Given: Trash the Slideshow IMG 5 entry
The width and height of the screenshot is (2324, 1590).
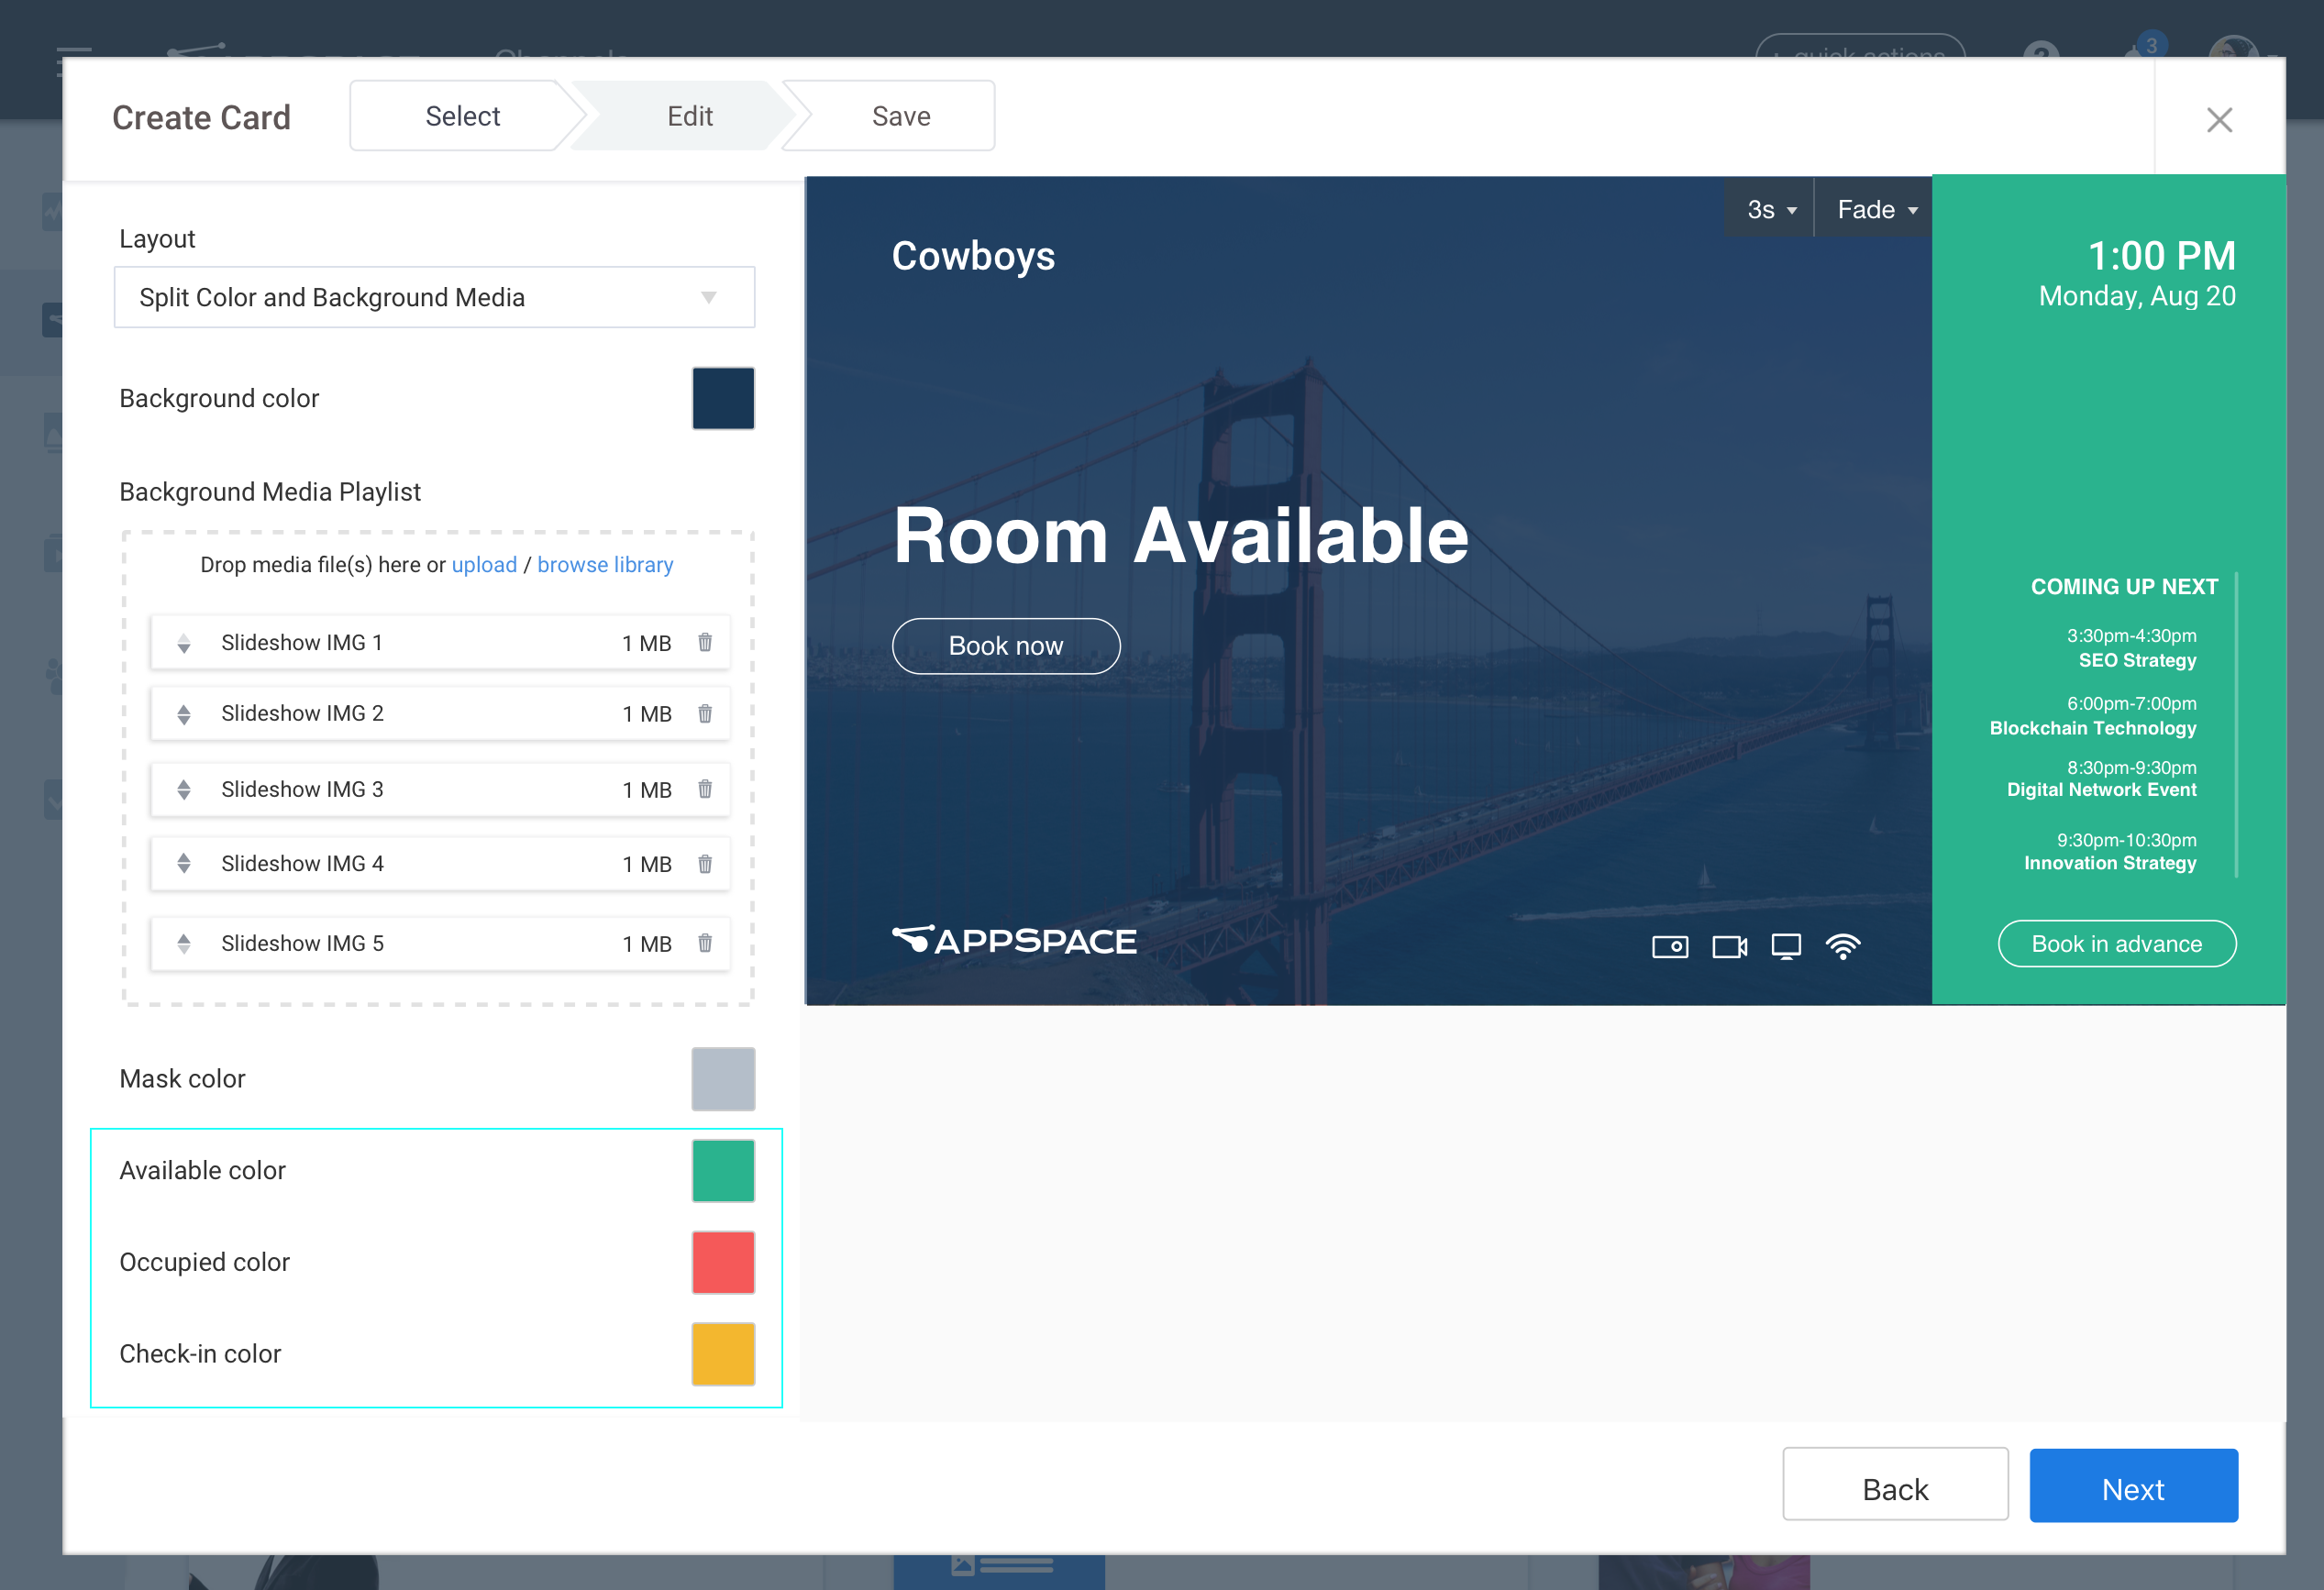Looking at the screenshot, I should click(705, 943).
